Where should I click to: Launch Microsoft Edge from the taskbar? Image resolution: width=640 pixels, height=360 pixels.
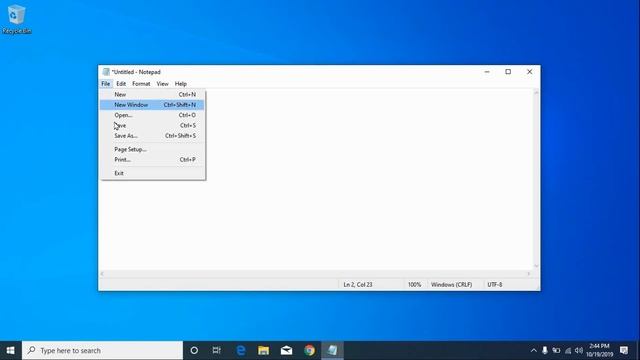[x=241, y=350]
